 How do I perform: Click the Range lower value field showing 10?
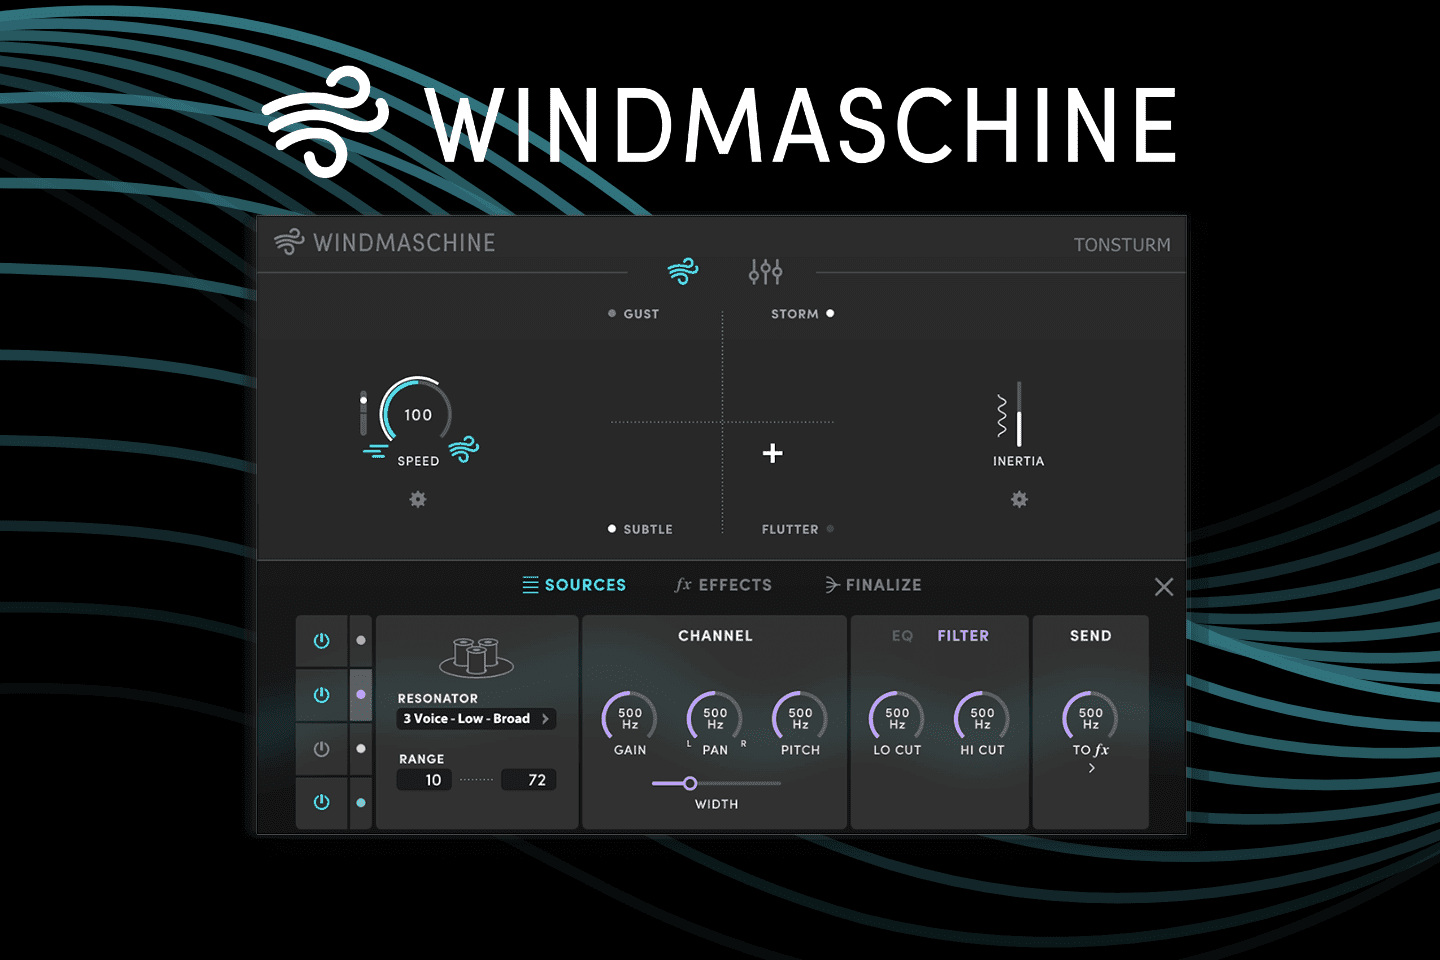pos(423,779)
